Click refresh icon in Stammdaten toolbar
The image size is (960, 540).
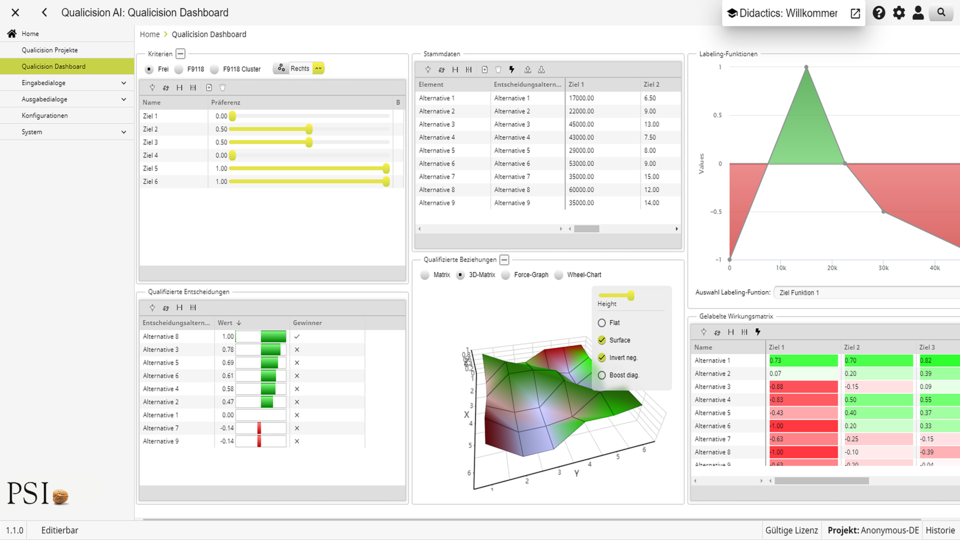point(441,70)
